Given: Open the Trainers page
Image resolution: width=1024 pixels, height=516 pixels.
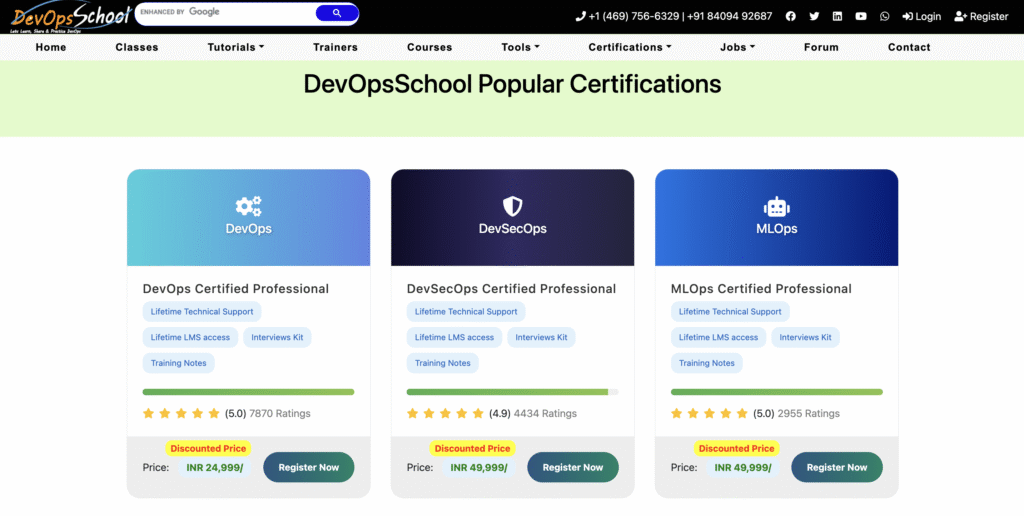Looking at the screenshot, I should [x=335, y=47].
